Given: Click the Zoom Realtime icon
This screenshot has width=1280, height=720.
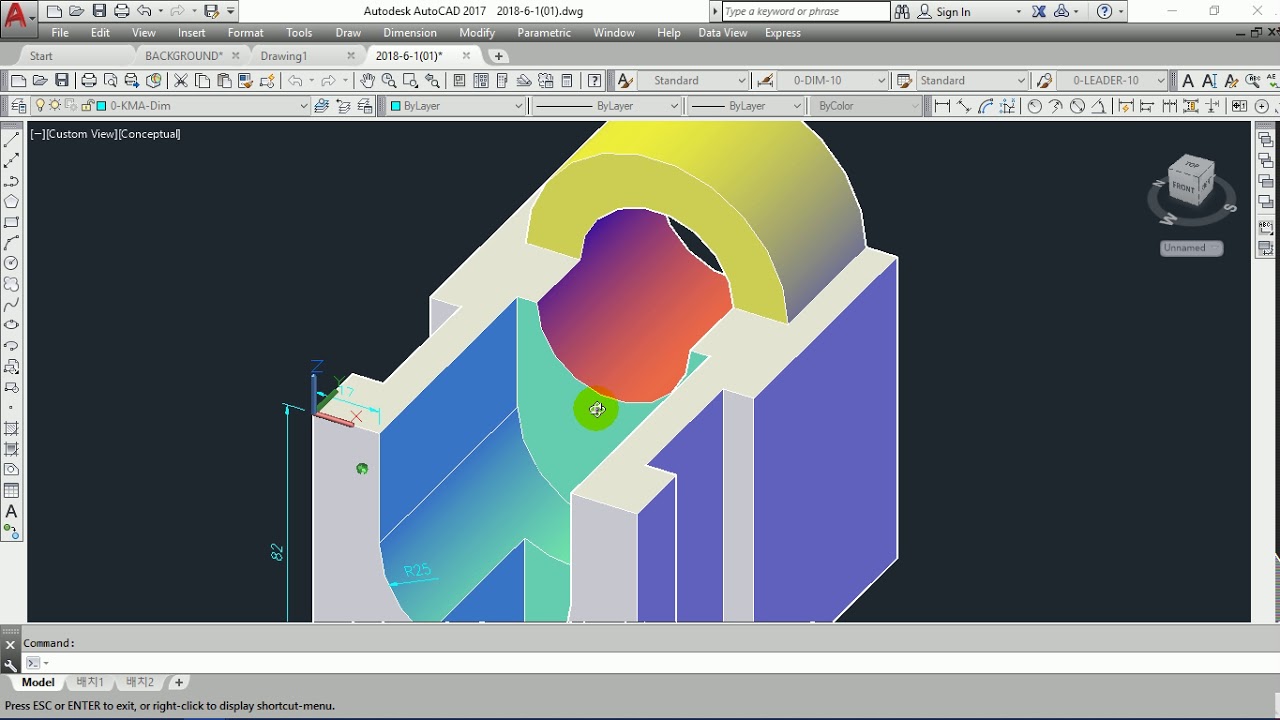Looking at the screenshot, I should click(x=389, y=80).
